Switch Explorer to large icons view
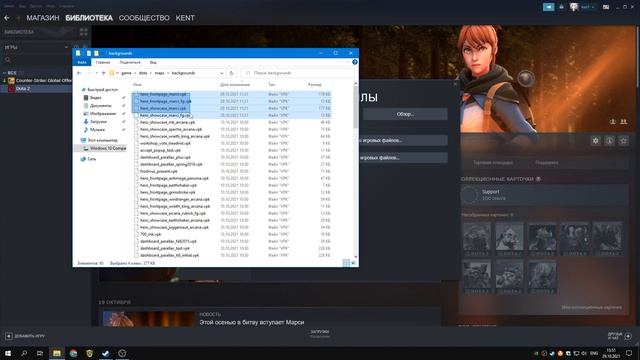The width and height of the screenshot is (640, 360). [x=353, y=263]
